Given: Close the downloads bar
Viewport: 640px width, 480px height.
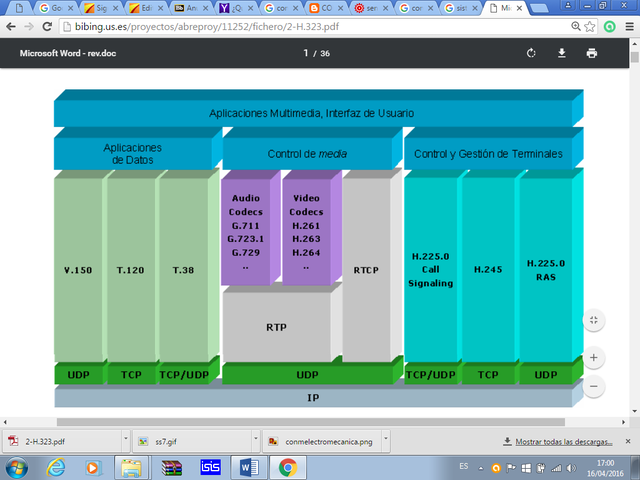Looking at the screenshot, I should [628, 441].
